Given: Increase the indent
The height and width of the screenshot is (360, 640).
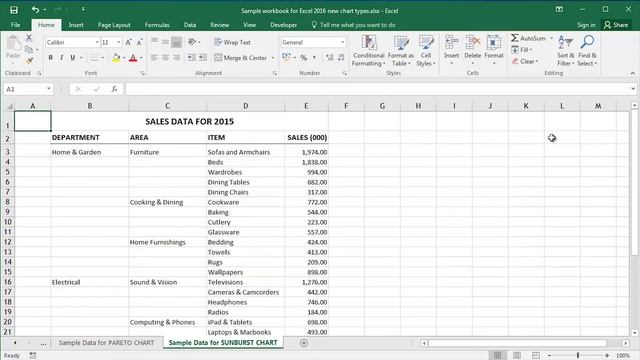Looking at the screenshot, I should (x=202, y=58).
